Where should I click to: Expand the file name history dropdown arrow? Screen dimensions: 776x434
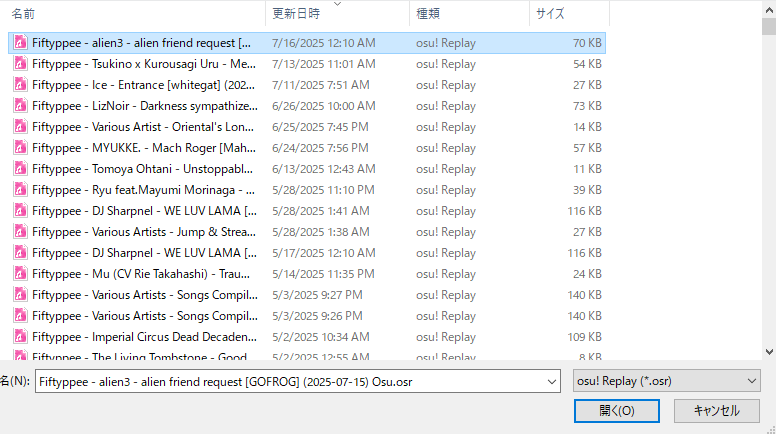point(551,382)
